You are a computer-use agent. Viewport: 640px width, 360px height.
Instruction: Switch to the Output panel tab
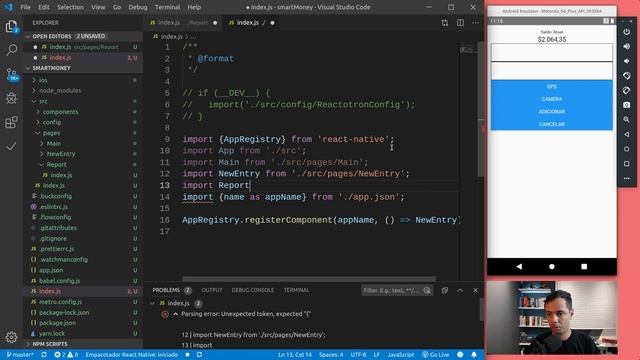(212, 290)
